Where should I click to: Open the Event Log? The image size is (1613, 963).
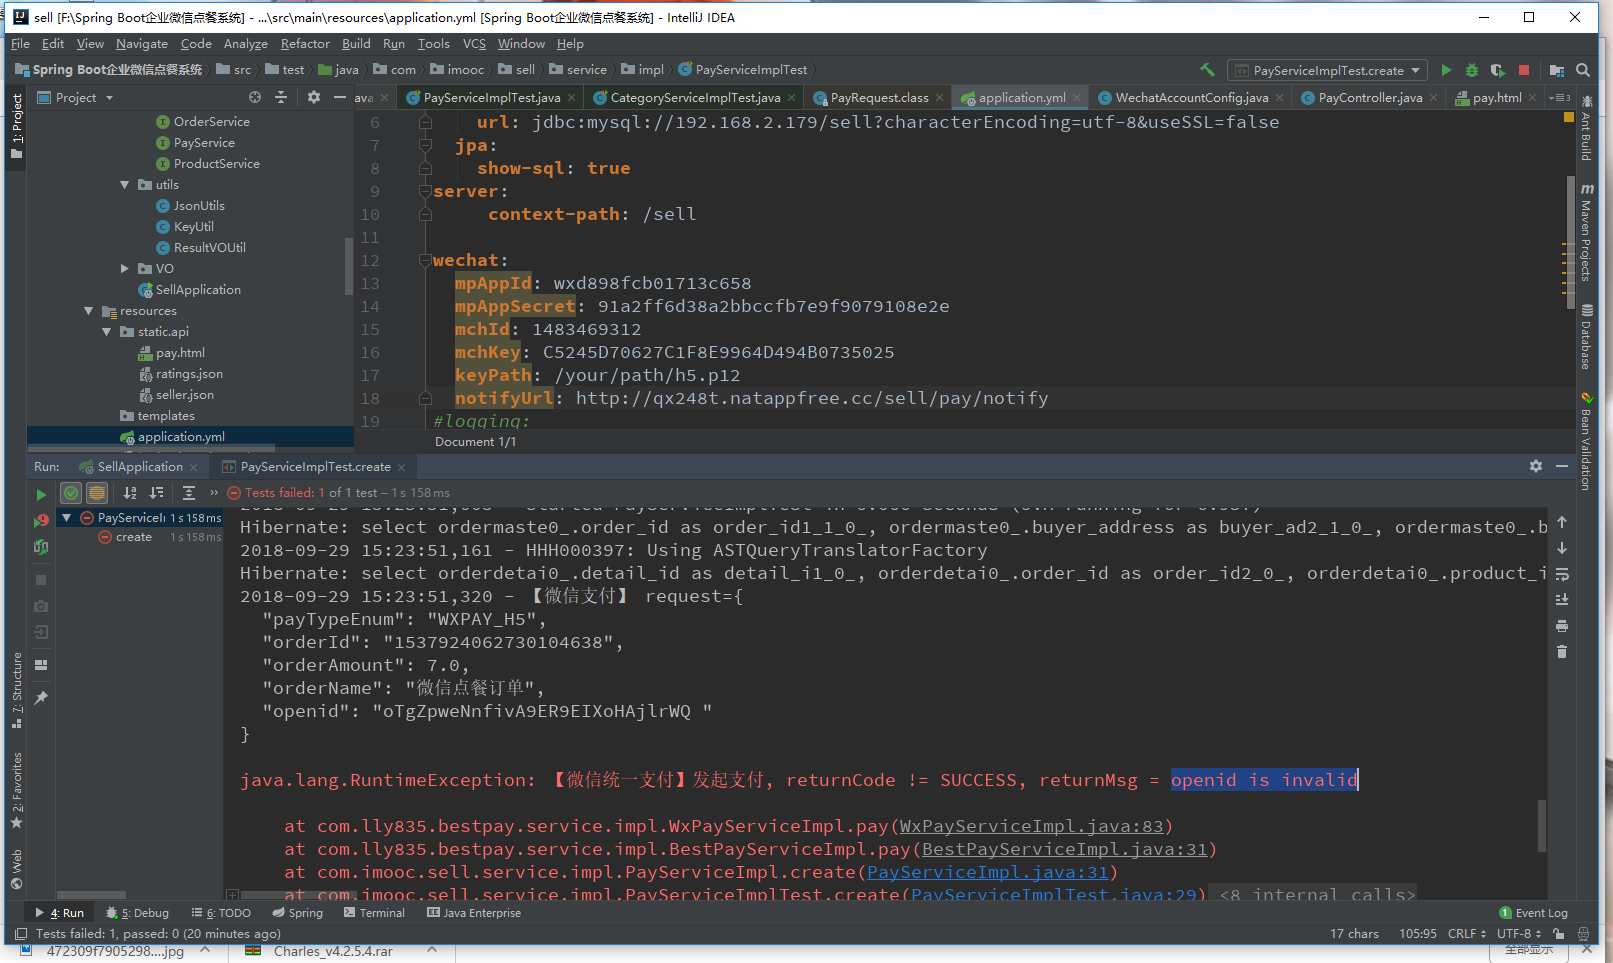point(1533,913)
